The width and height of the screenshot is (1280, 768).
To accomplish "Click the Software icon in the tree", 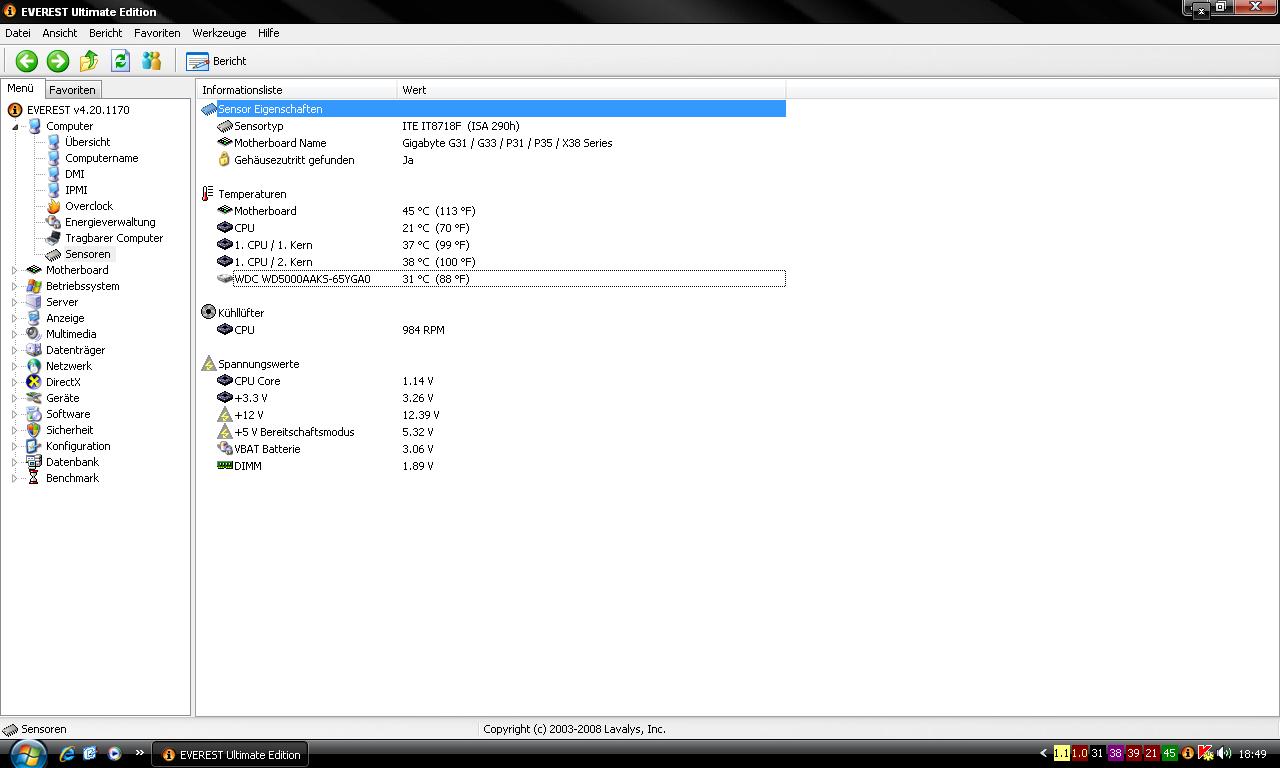I will pyautogui.click(x=34, y=414).
